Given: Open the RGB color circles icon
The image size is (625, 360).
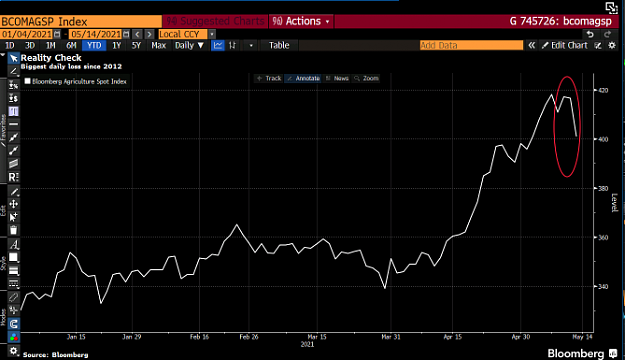Looking at the screenshot, I should tap(14, 337).
